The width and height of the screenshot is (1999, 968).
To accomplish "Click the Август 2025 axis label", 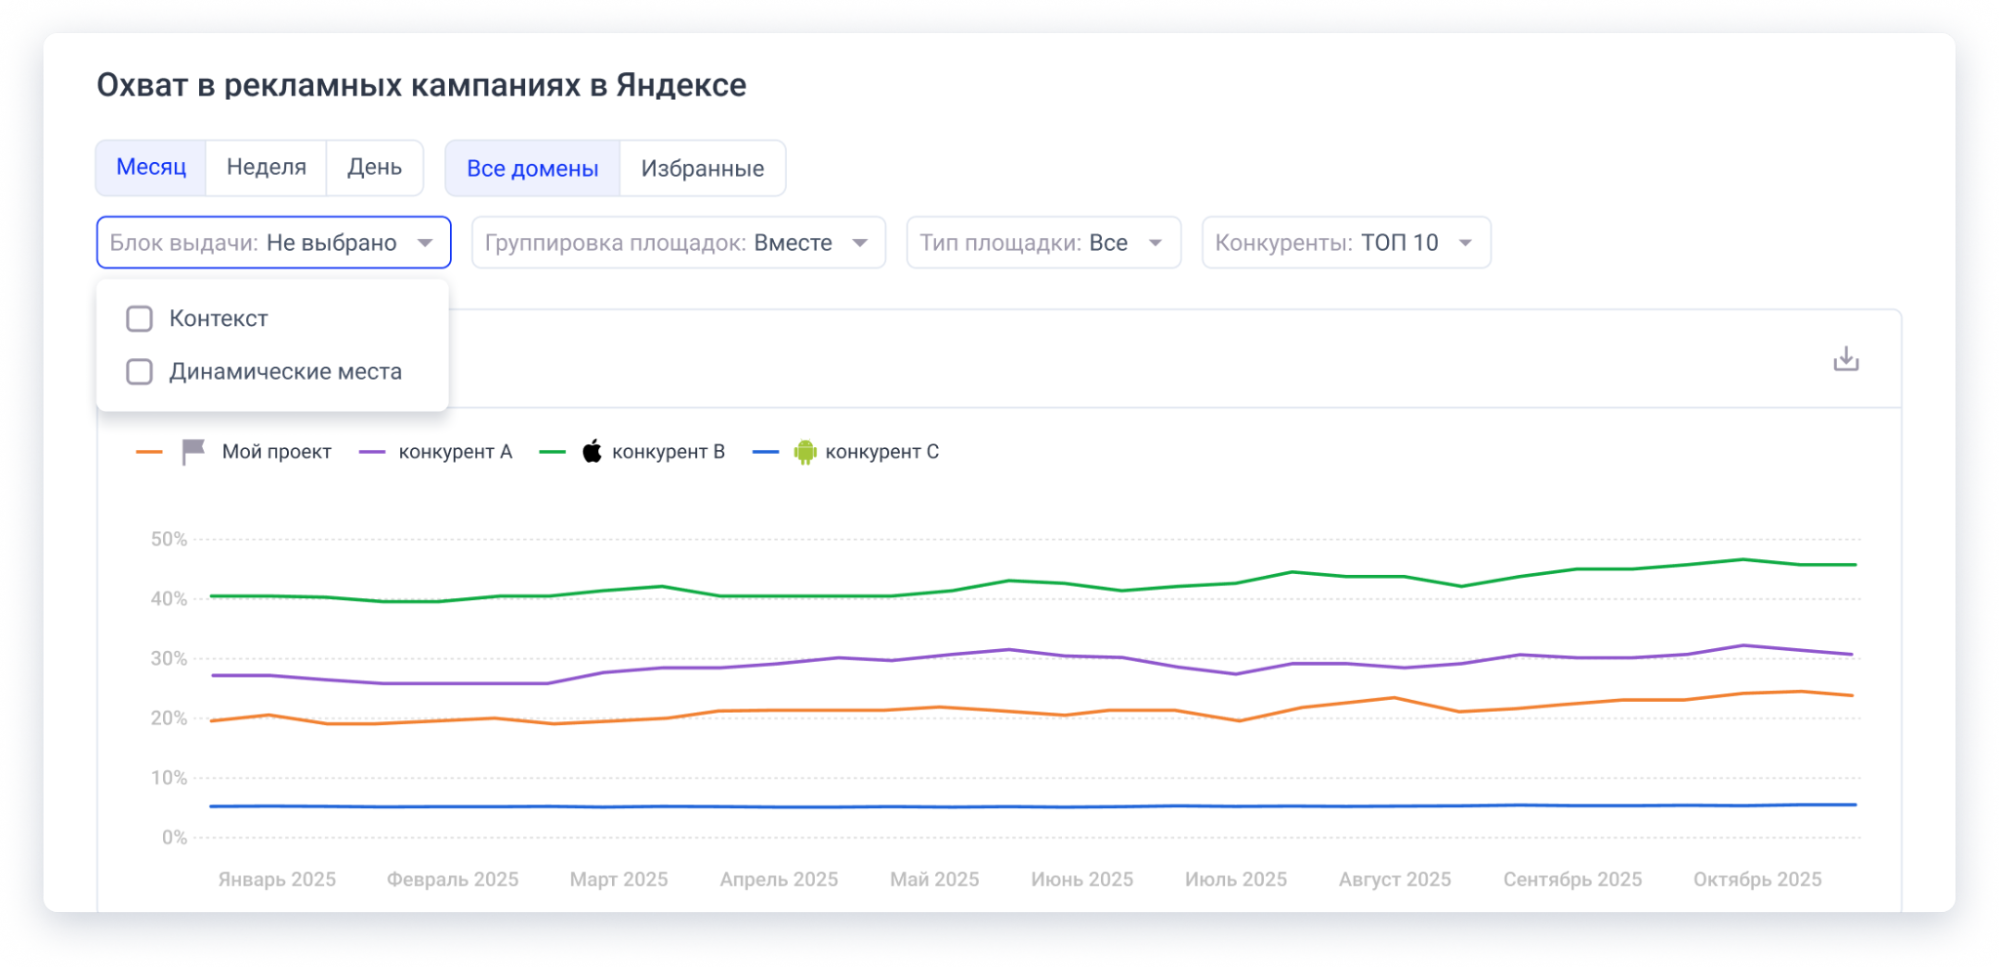I will 1395,879.
